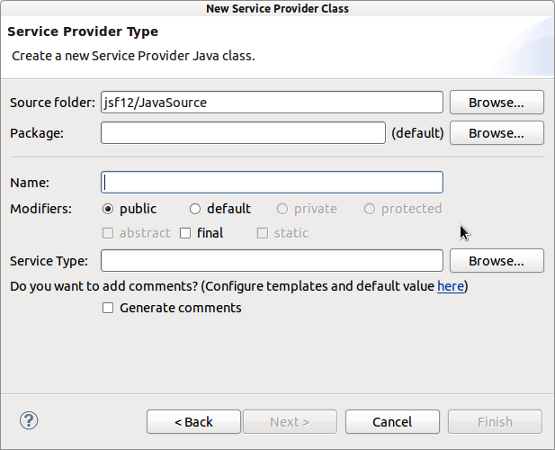
Task: Toggle the abstract checkbox
Action: [108, 233]
